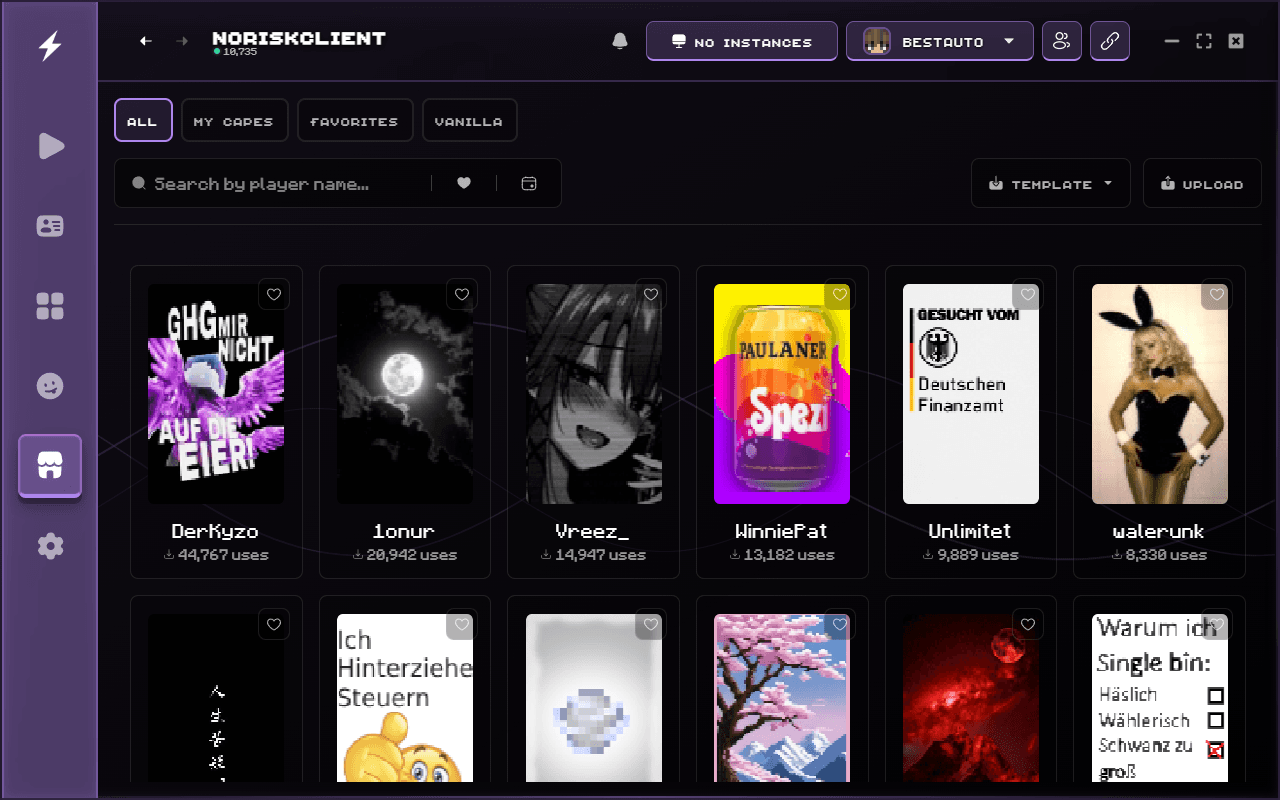Favorite the blurred gray cape
The image size is (1280, 800).
(x=651, y=624)
